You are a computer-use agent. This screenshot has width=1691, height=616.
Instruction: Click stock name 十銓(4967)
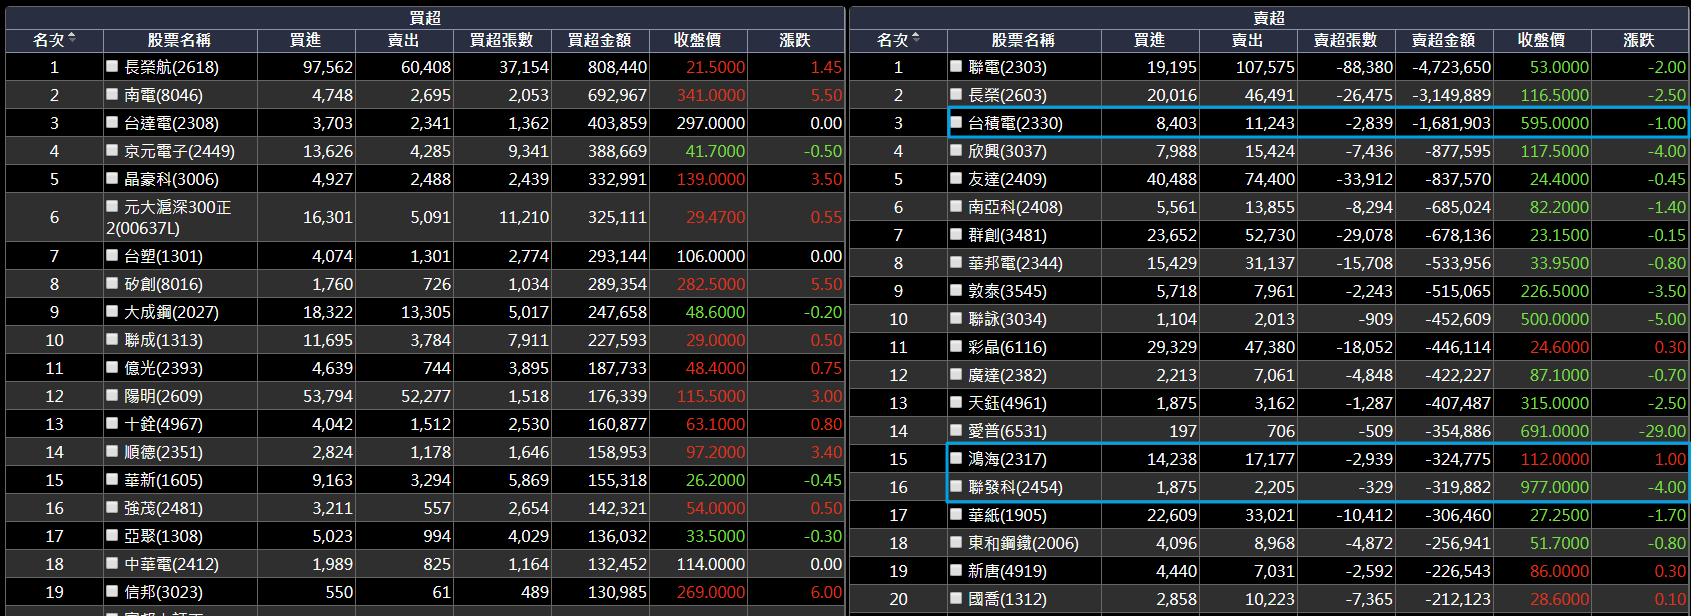pos(163,424)
